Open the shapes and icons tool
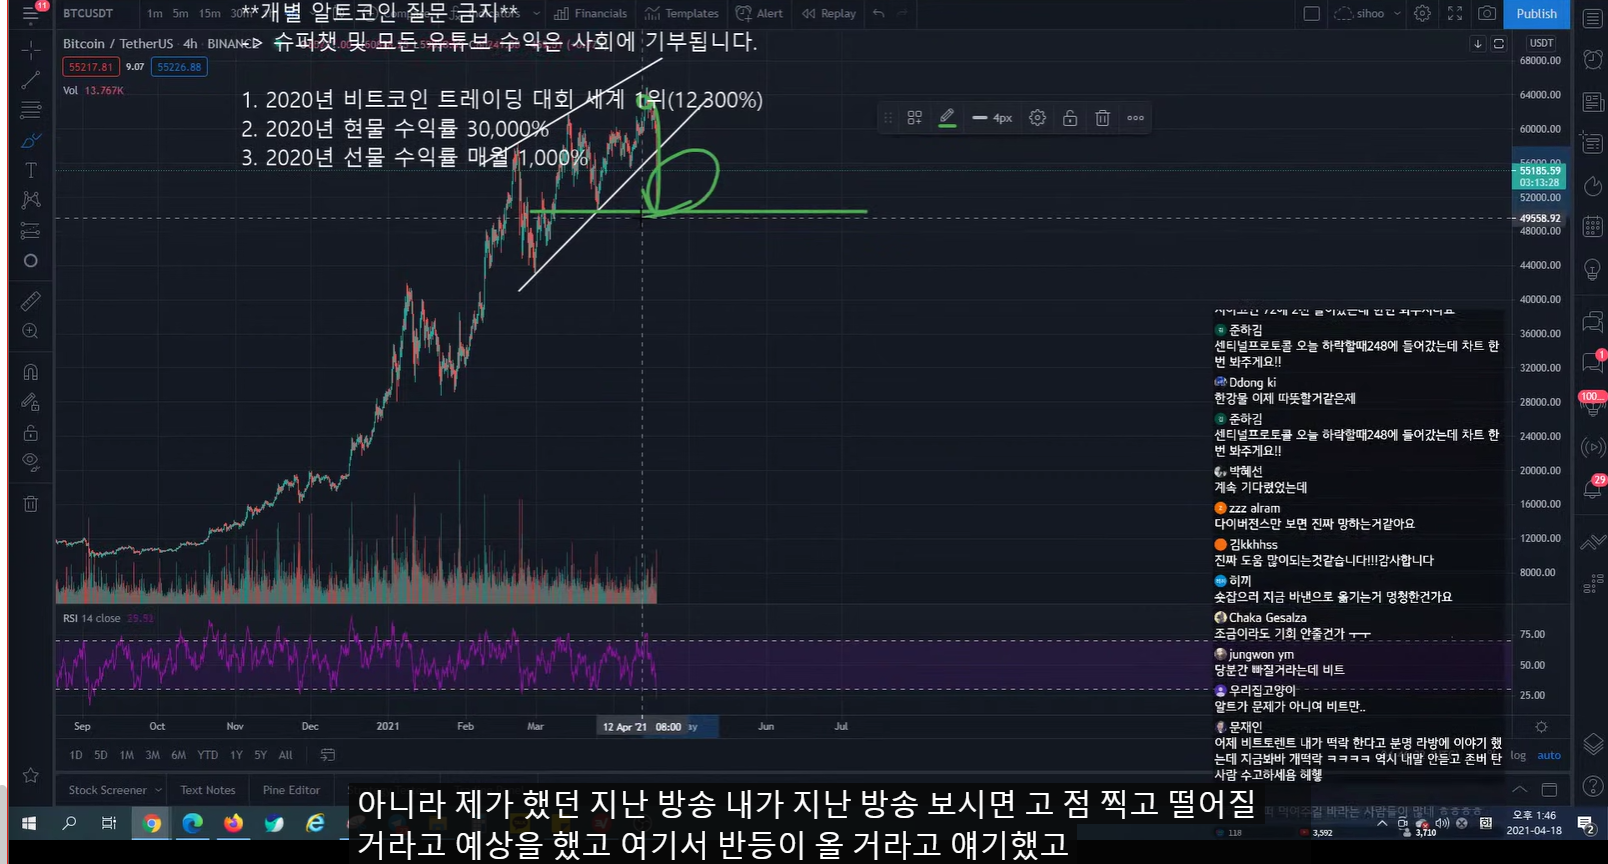 point(31,261)
